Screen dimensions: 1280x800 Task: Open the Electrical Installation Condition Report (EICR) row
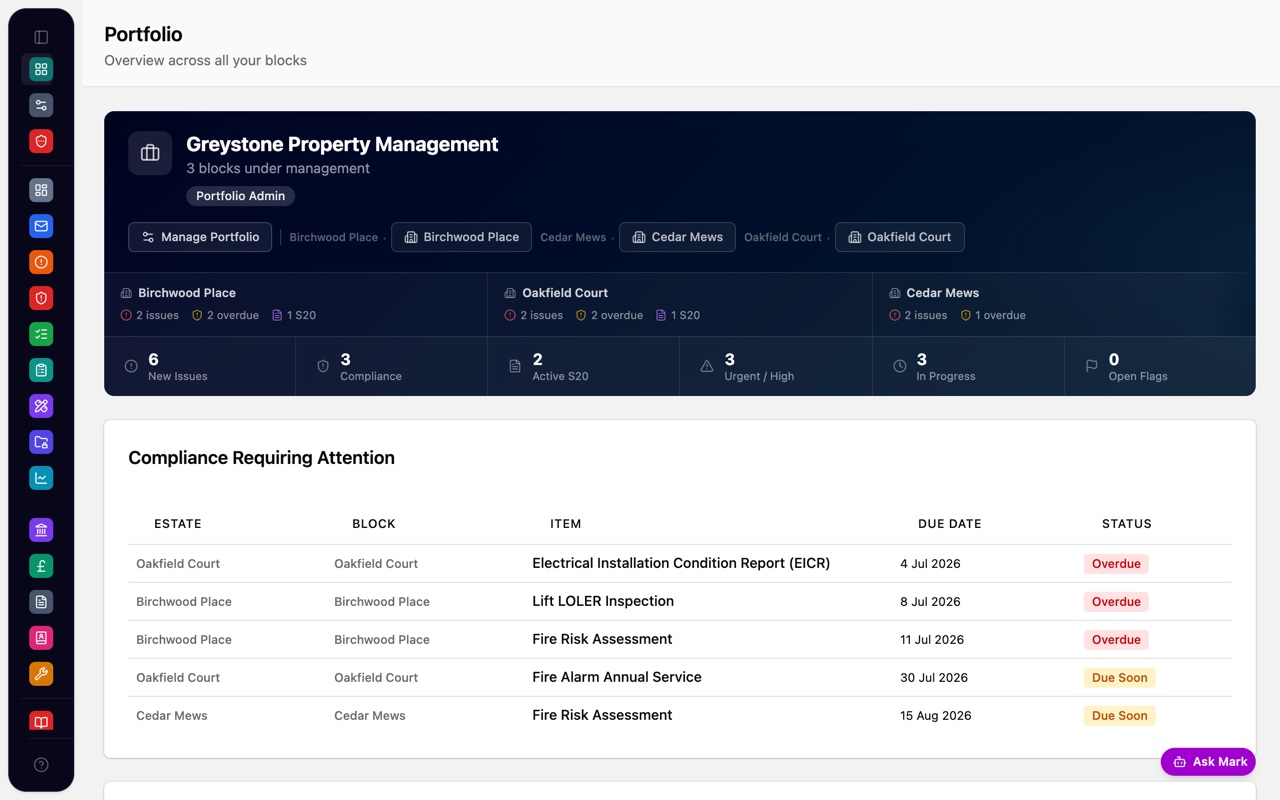[680, 563]
